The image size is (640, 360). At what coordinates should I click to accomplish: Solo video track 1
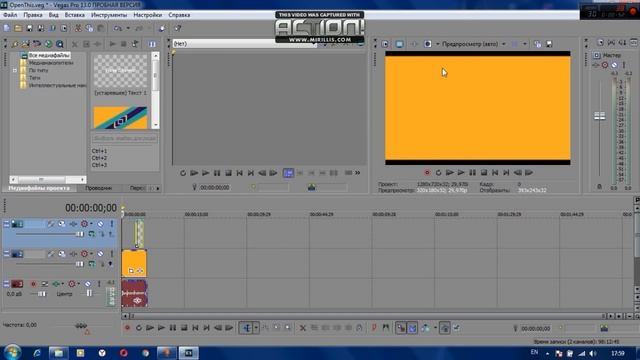pos(111,224)
